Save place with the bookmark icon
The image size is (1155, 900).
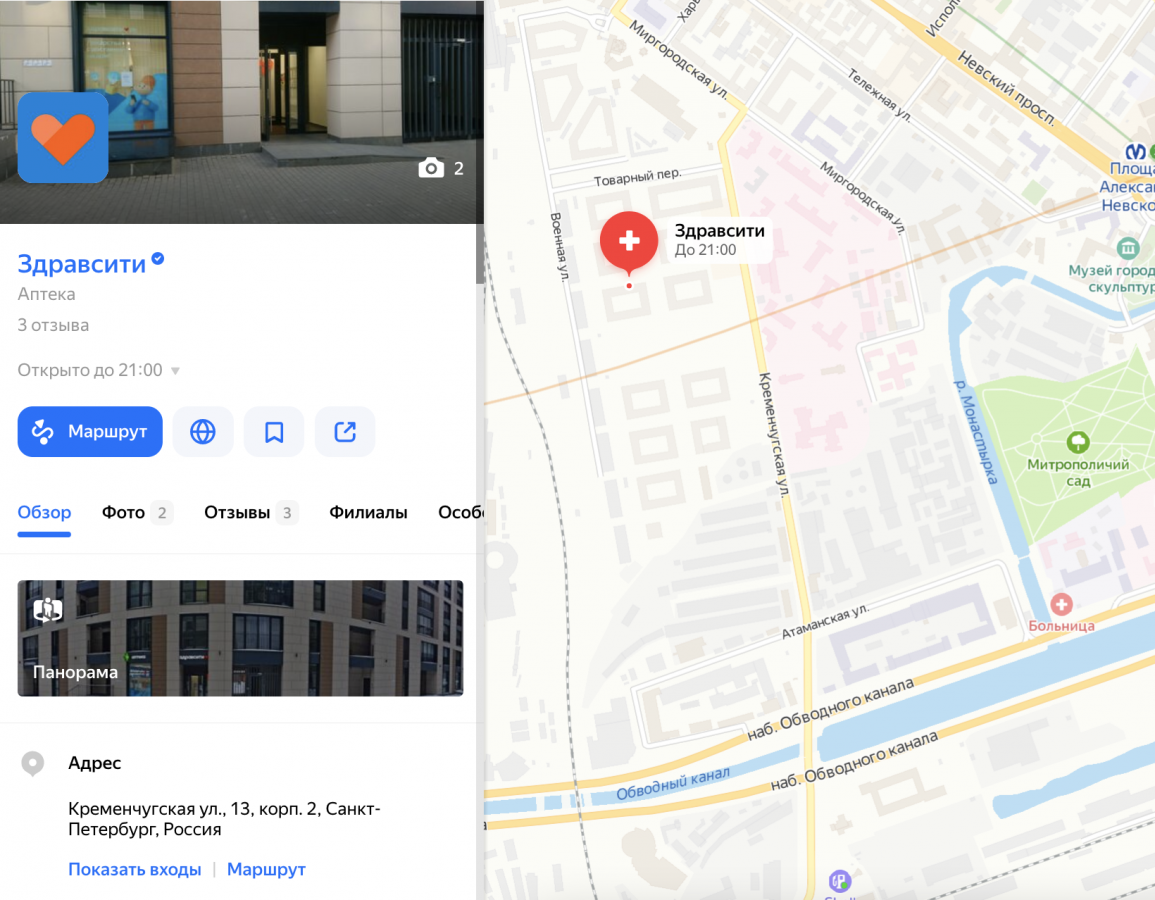[274, 432]
